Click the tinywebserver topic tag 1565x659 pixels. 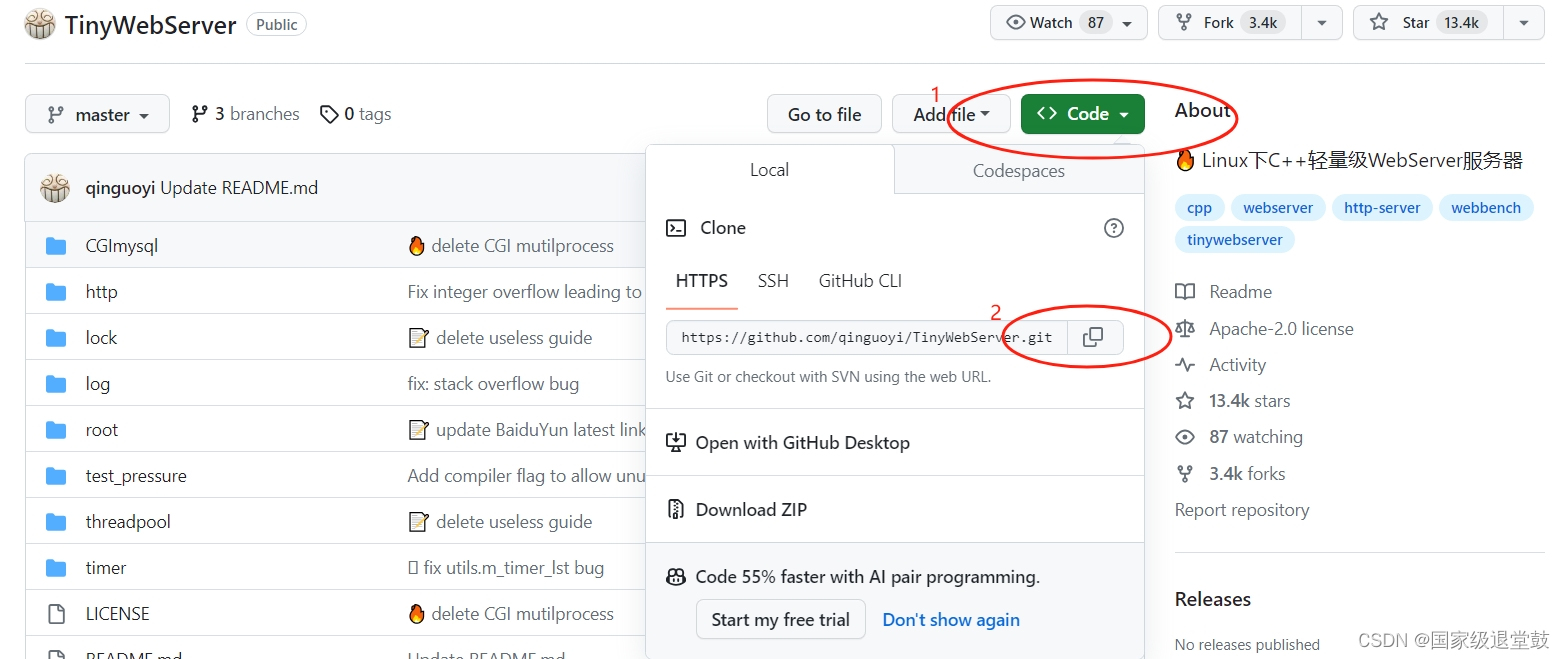point(1235,240)
